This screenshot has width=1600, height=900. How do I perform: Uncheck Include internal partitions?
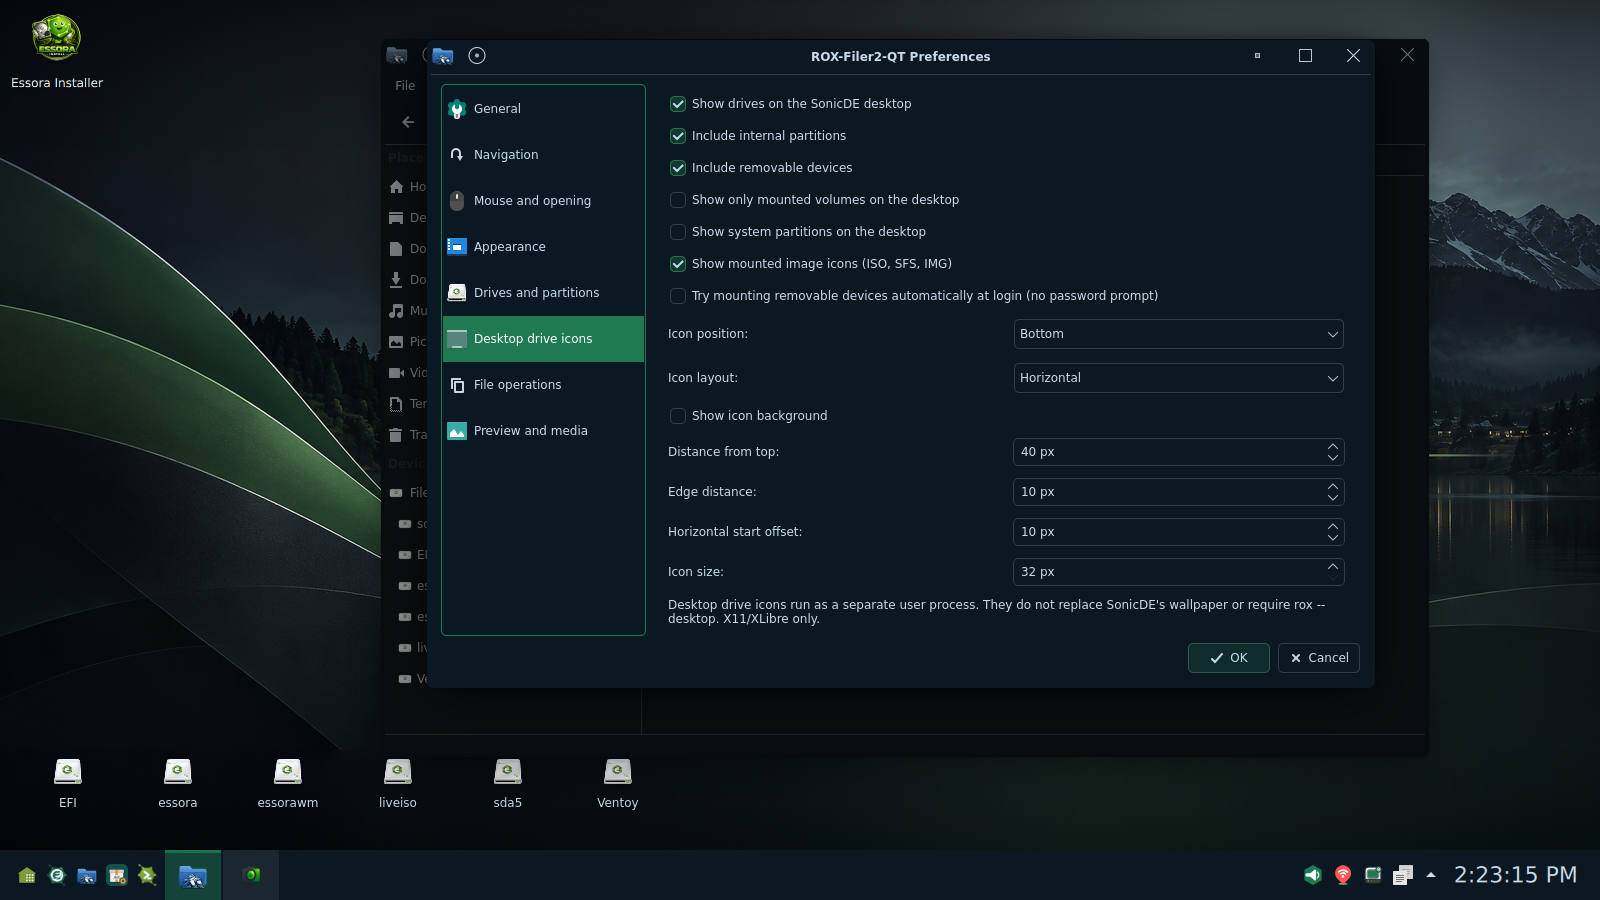678,136
